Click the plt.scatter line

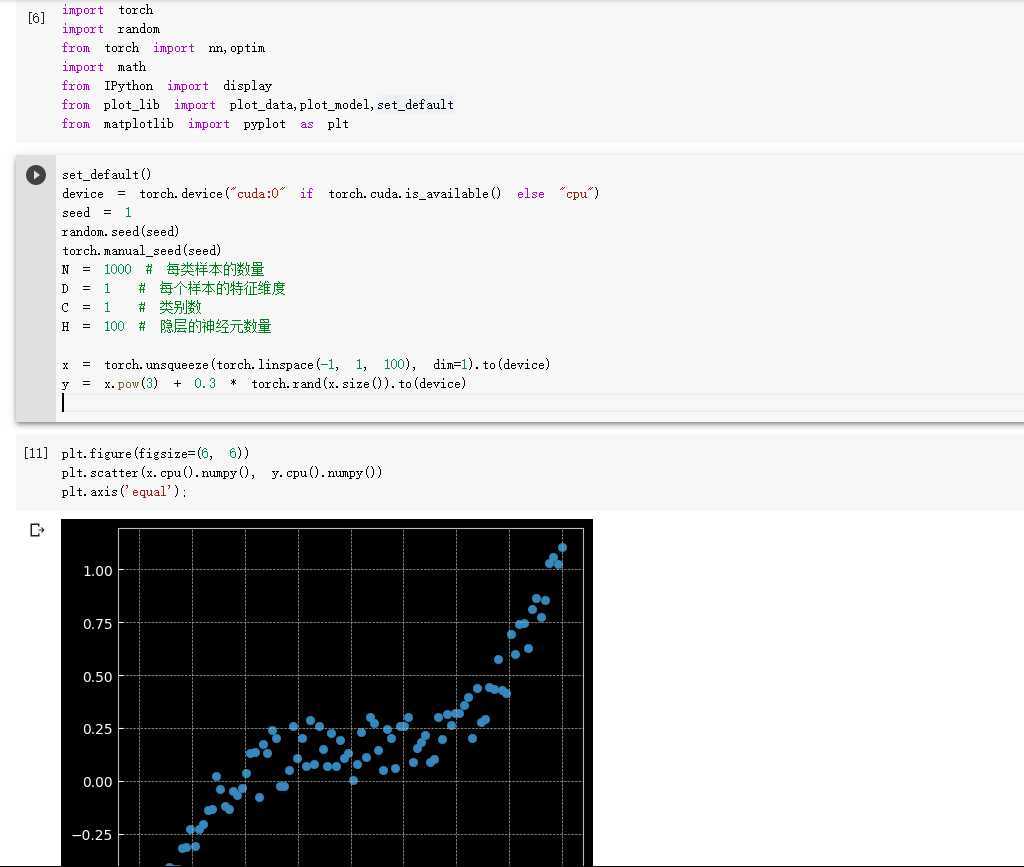[x=222, y=472]
